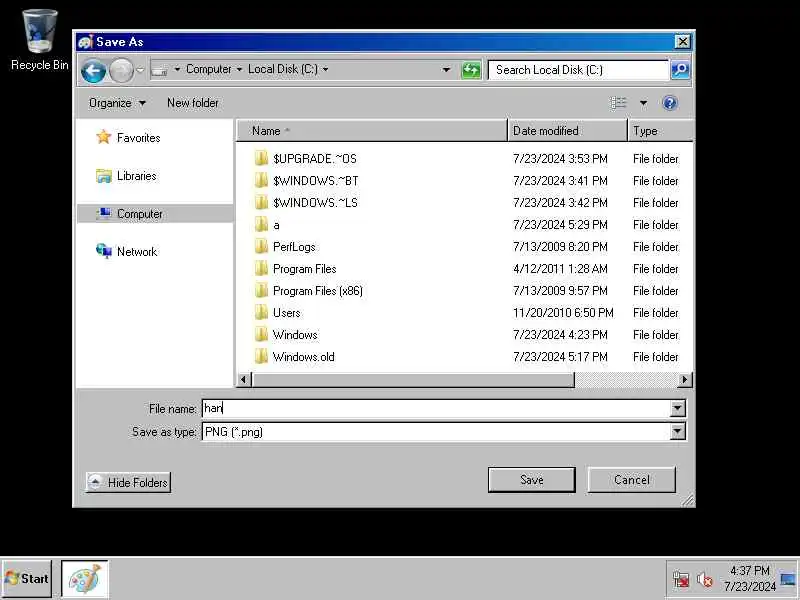
Task: Click the Paint taskbar icon
Action: [x=85, y=579]
